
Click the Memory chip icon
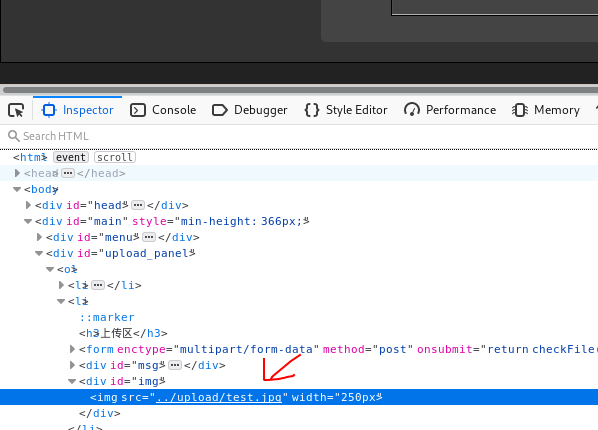[x=520, y=110]
